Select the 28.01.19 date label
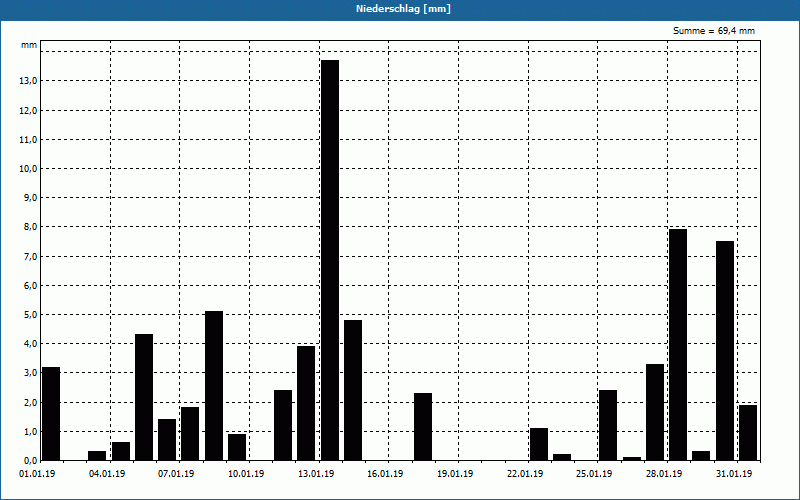This screenshot has width=800, height=500. tap(664, 474)
